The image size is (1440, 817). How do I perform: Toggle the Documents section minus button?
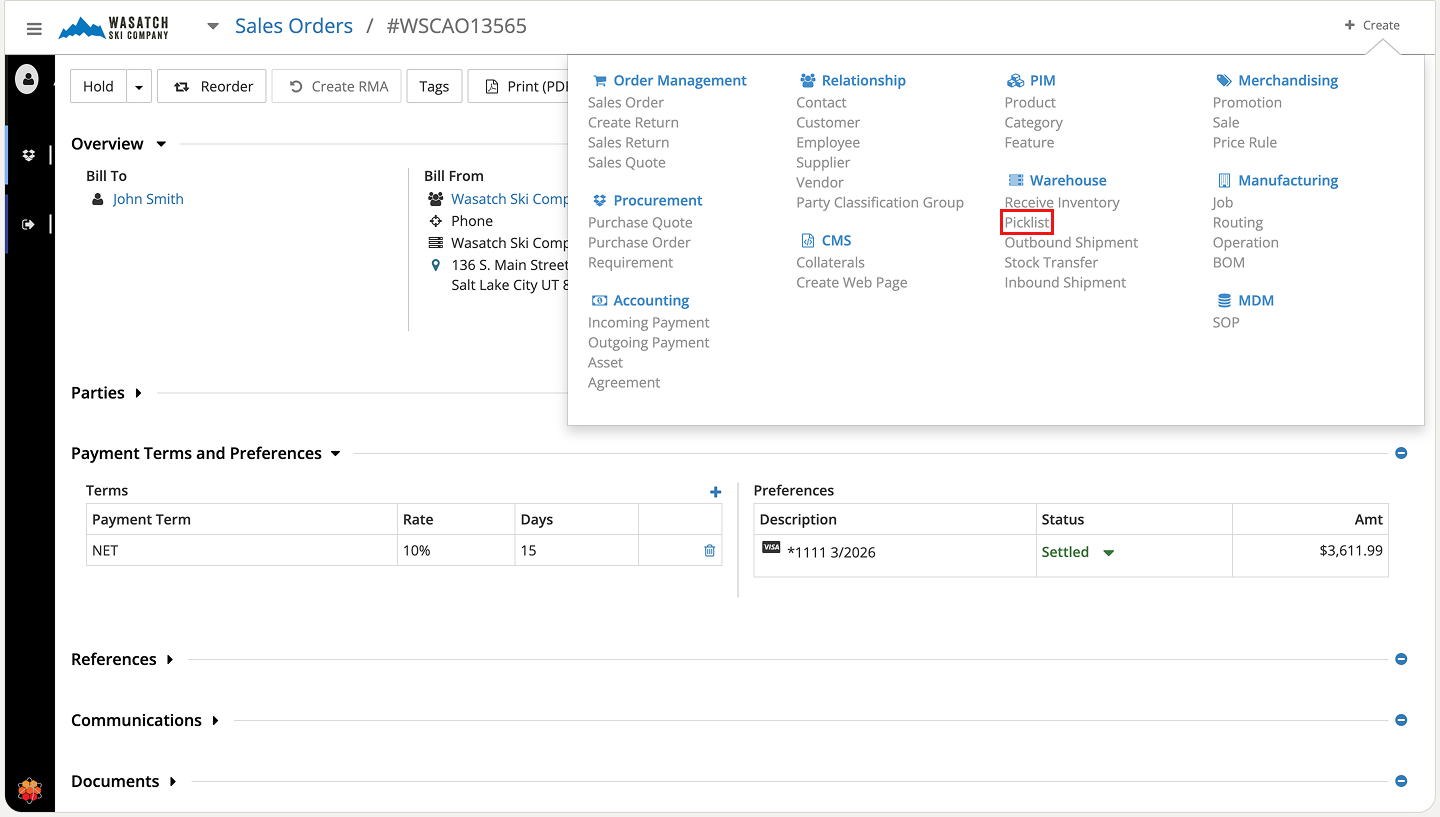(x=1401, y=781)
